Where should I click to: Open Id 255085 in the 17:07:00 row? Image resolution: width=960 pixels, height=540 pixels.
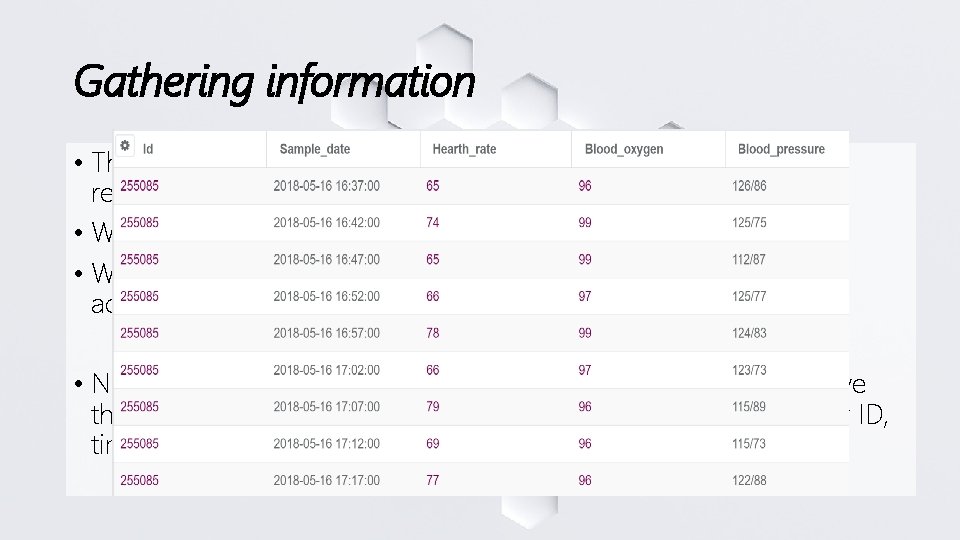click(x=140, y=407)
